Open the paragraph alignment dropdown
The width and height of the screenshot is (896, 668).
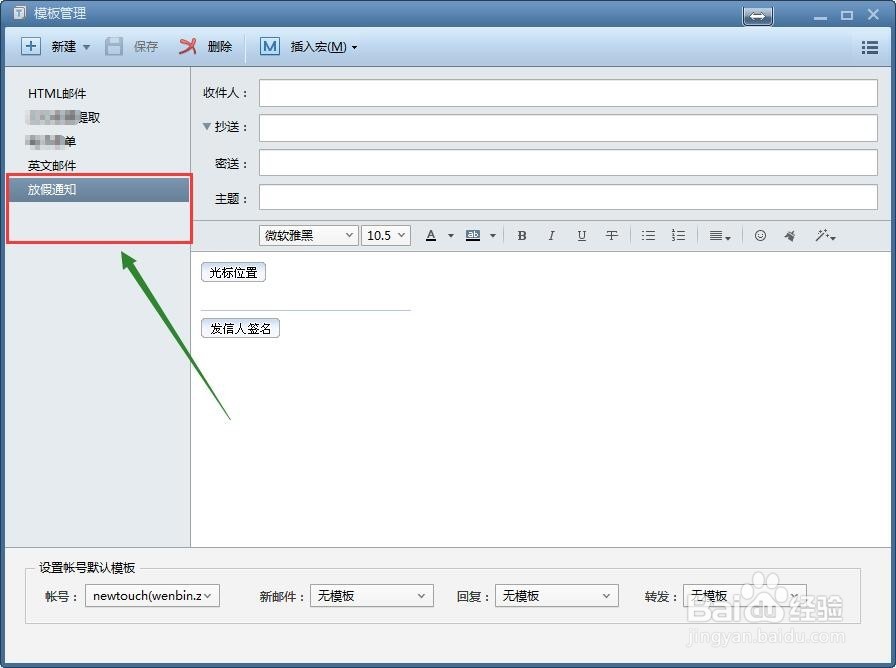tap(720, 236)
